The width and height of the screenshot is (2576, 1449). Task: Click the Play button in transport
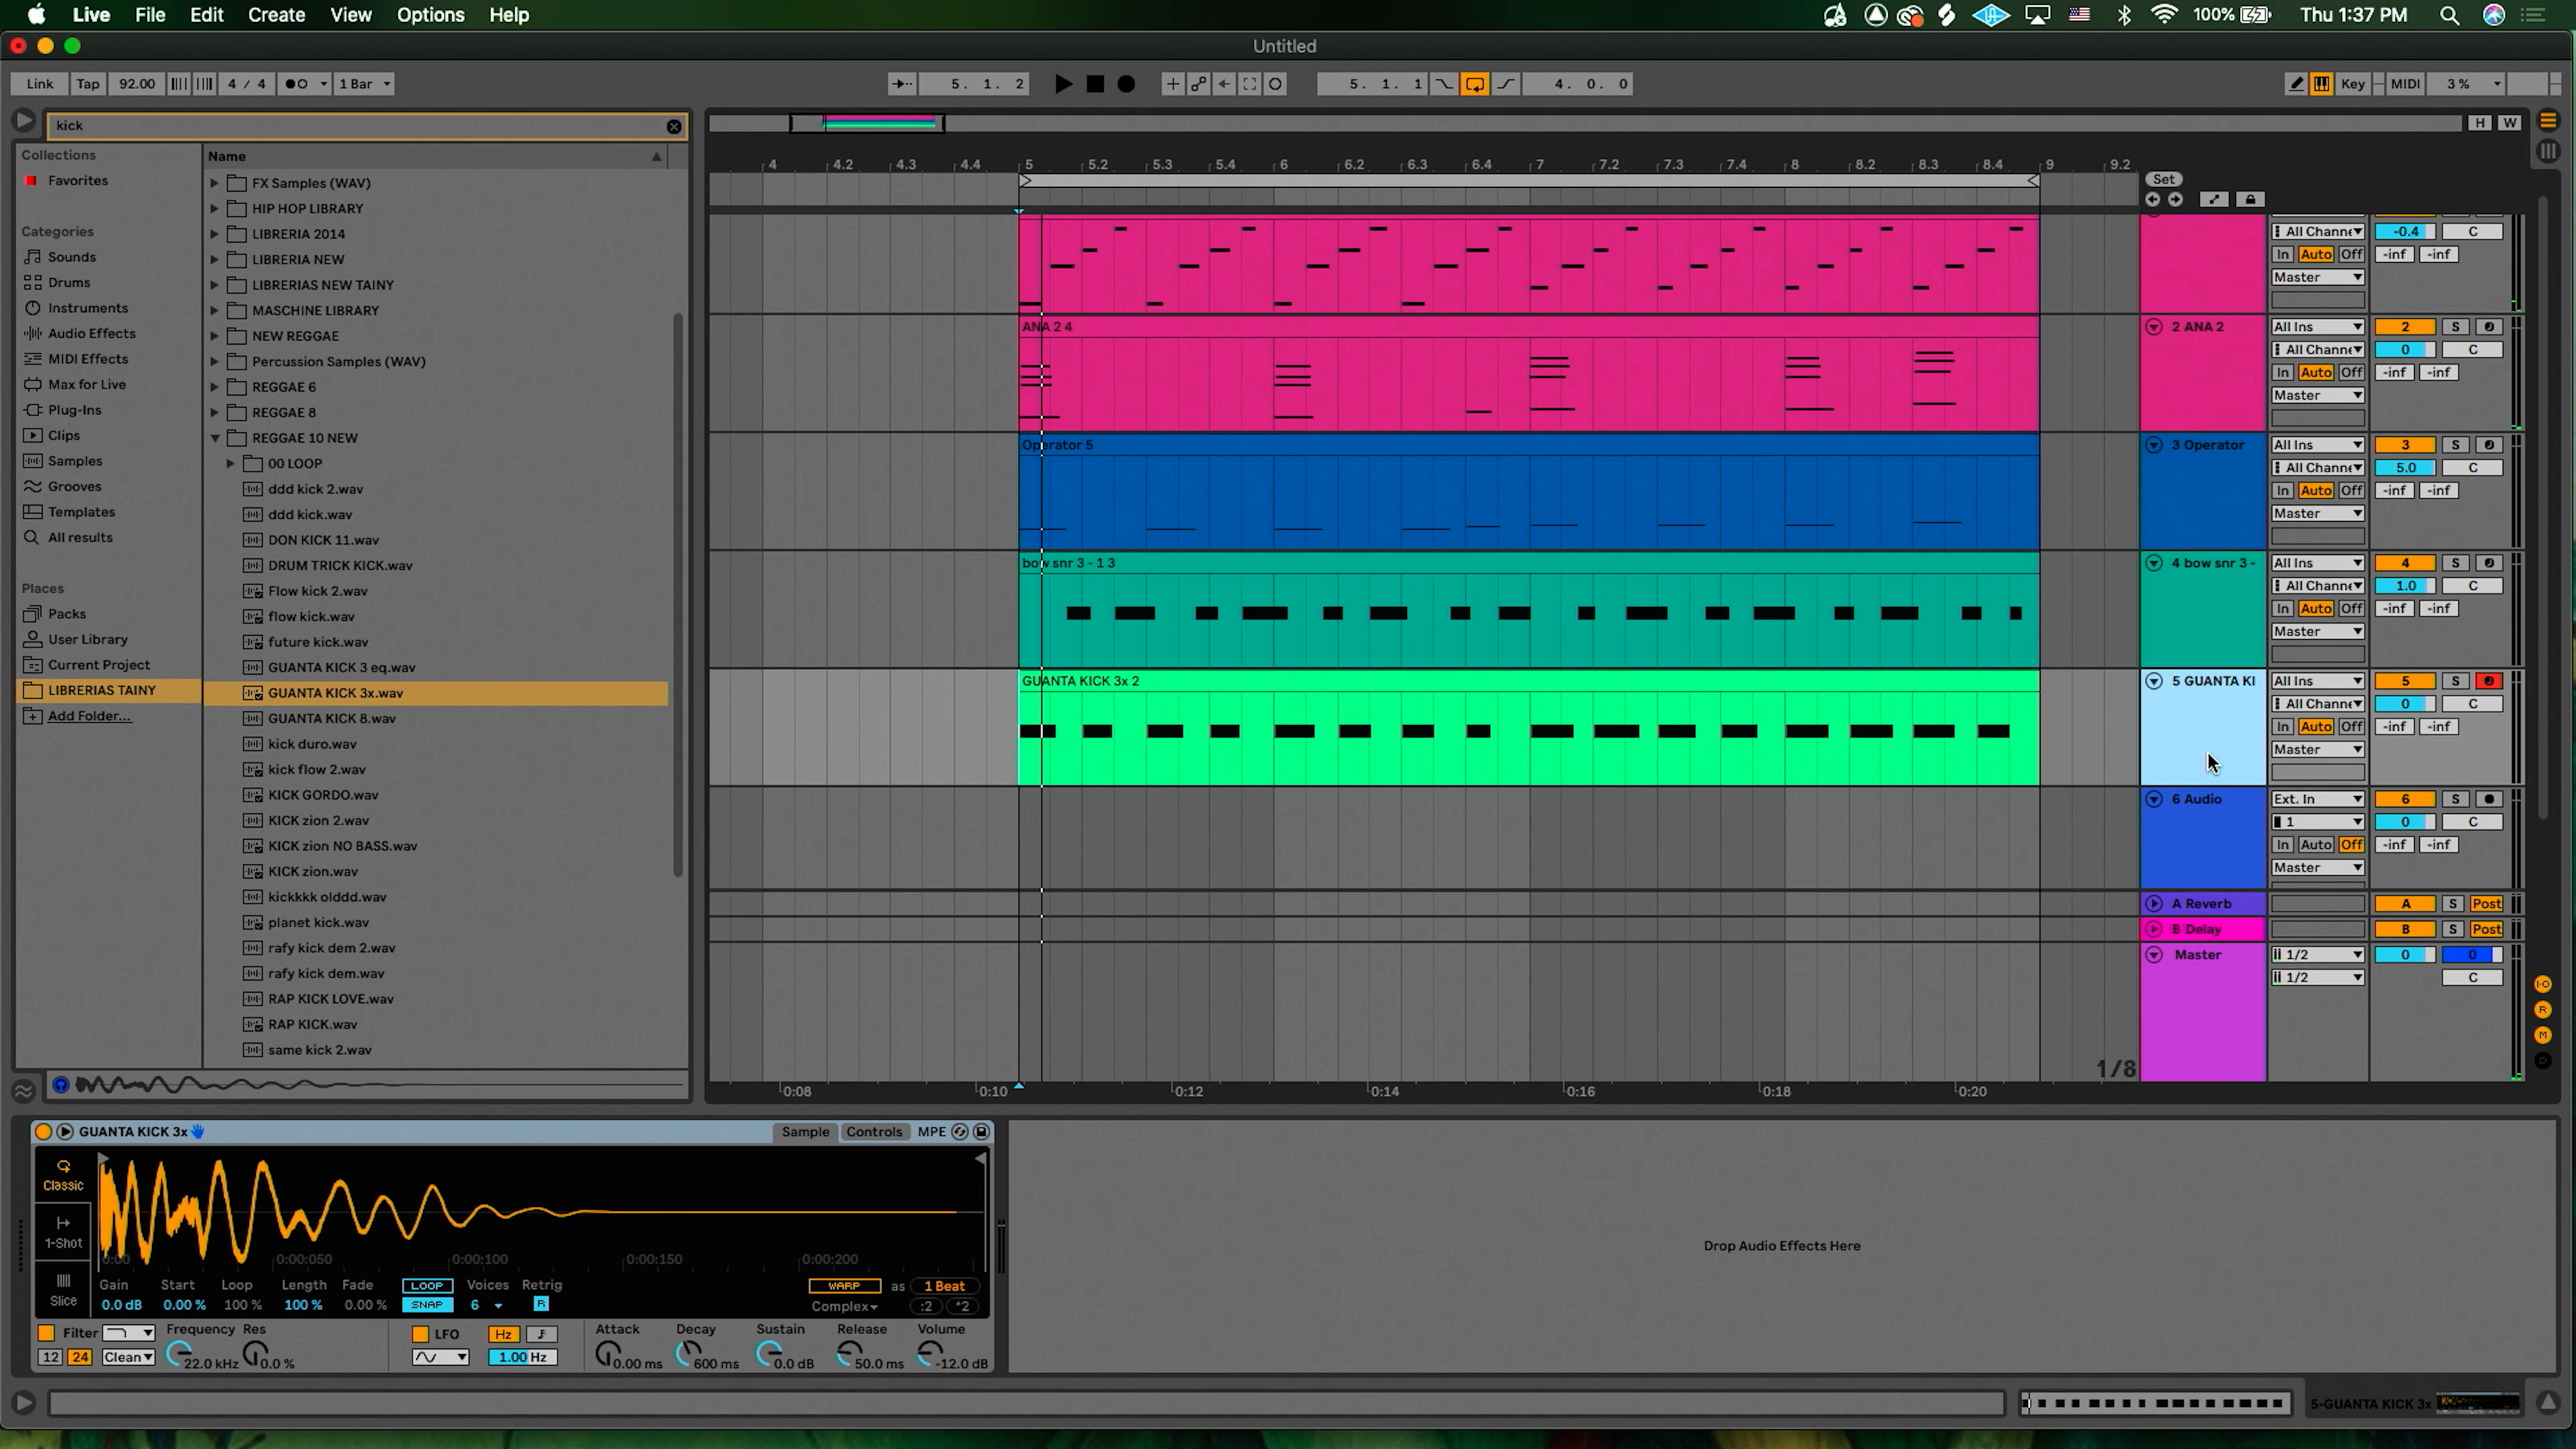point(1063,84)
